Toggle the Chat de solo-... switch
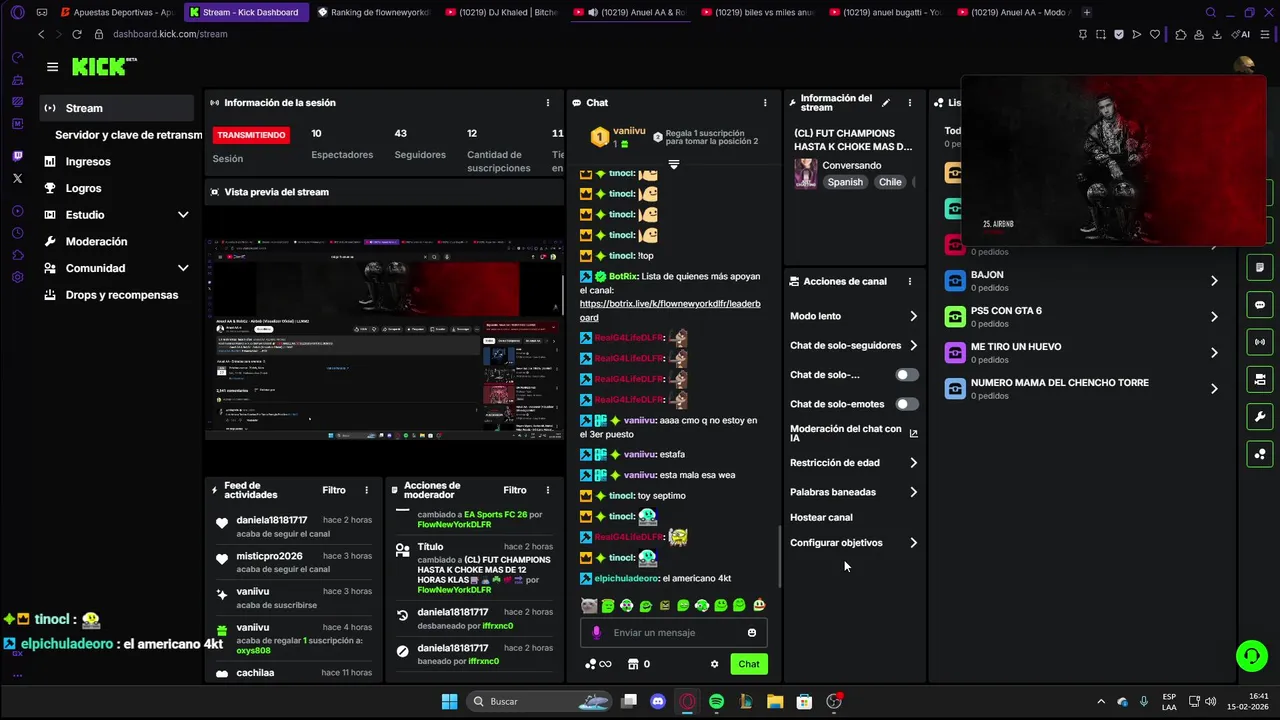Viewport: 1280px width, 720px height. 907,375
